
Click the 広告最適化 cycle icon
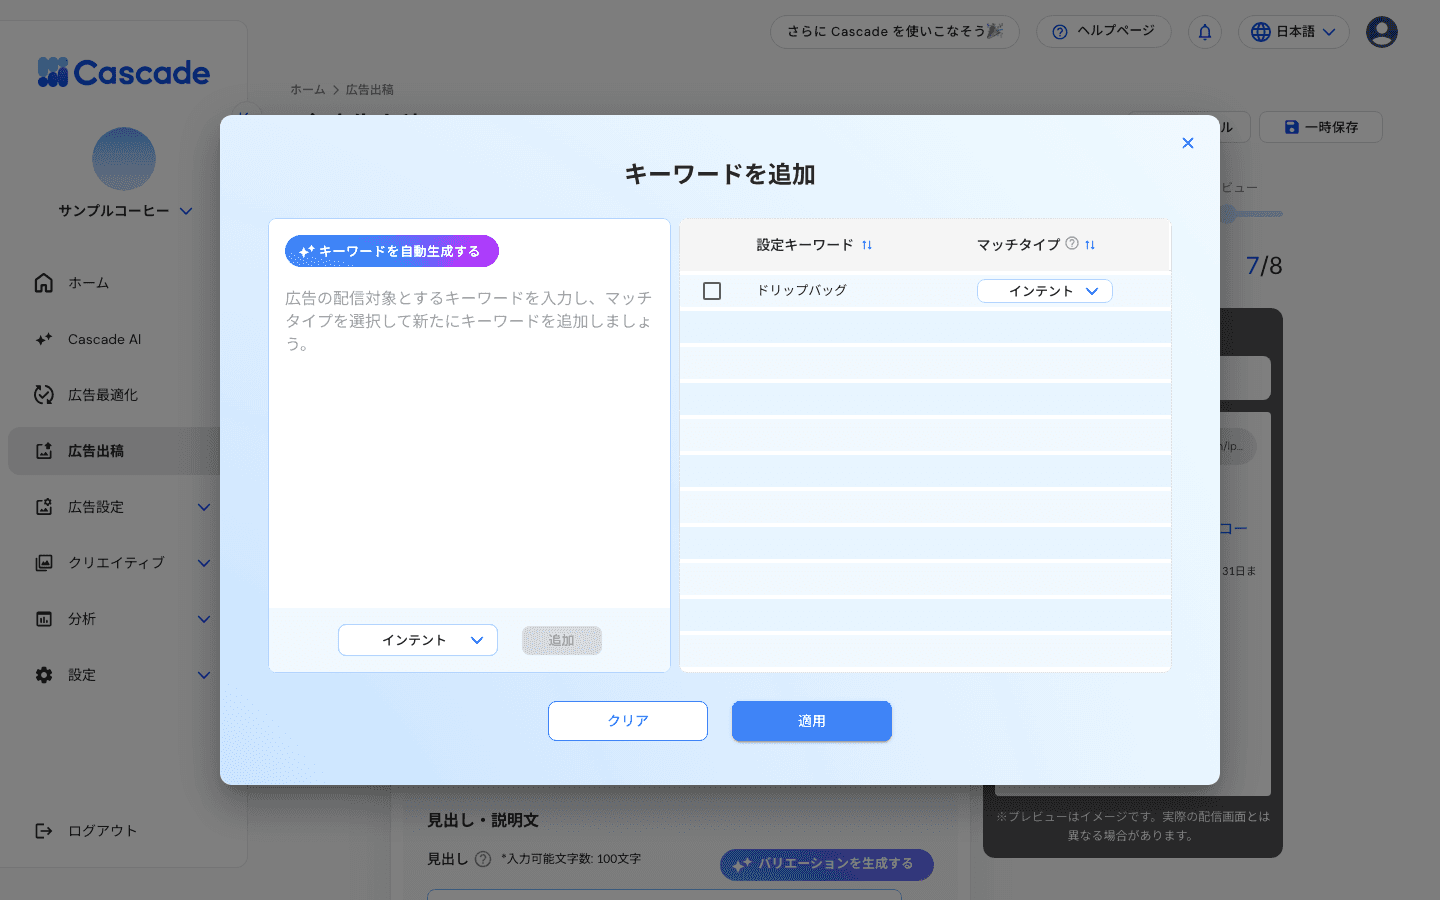(44, 395)
